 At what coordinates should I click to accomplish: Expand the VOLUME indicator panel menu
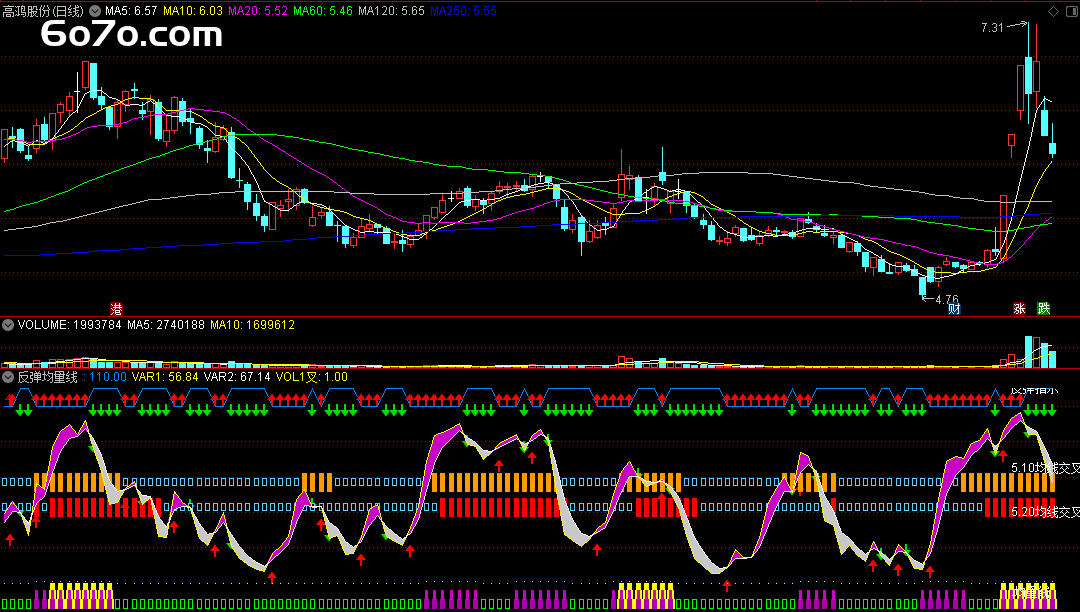tap(7, 325)
